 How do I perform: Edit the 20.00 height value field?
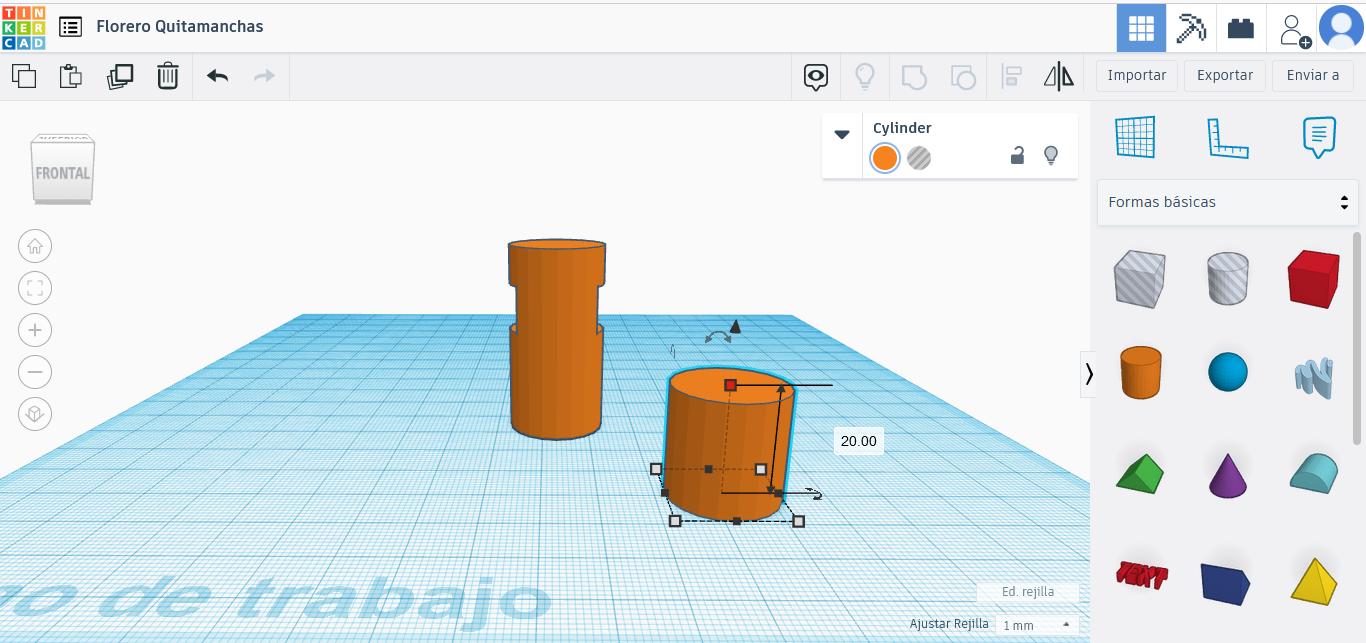859,441
